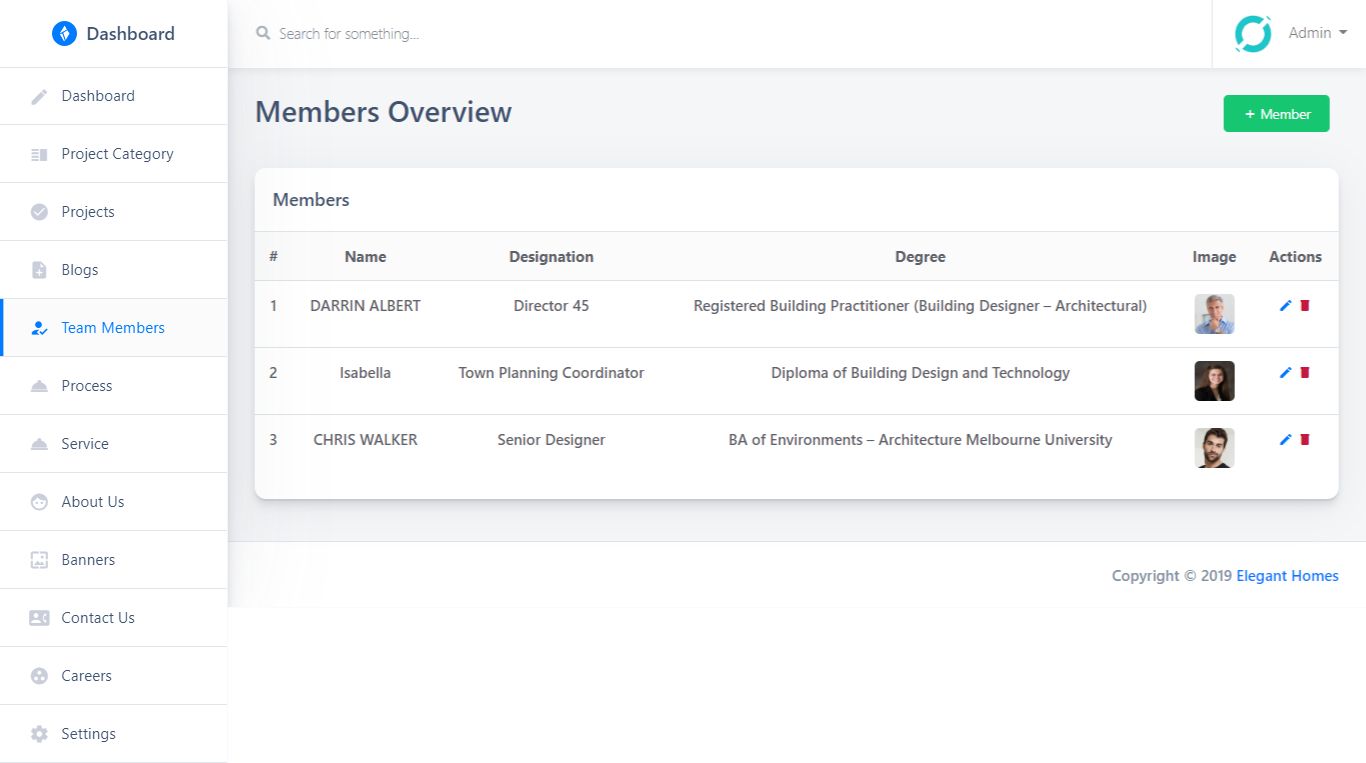Viewport: 1366px width, 763px height.
Task: Open Project Category in sidebar
Action: (x=117, y=154)
